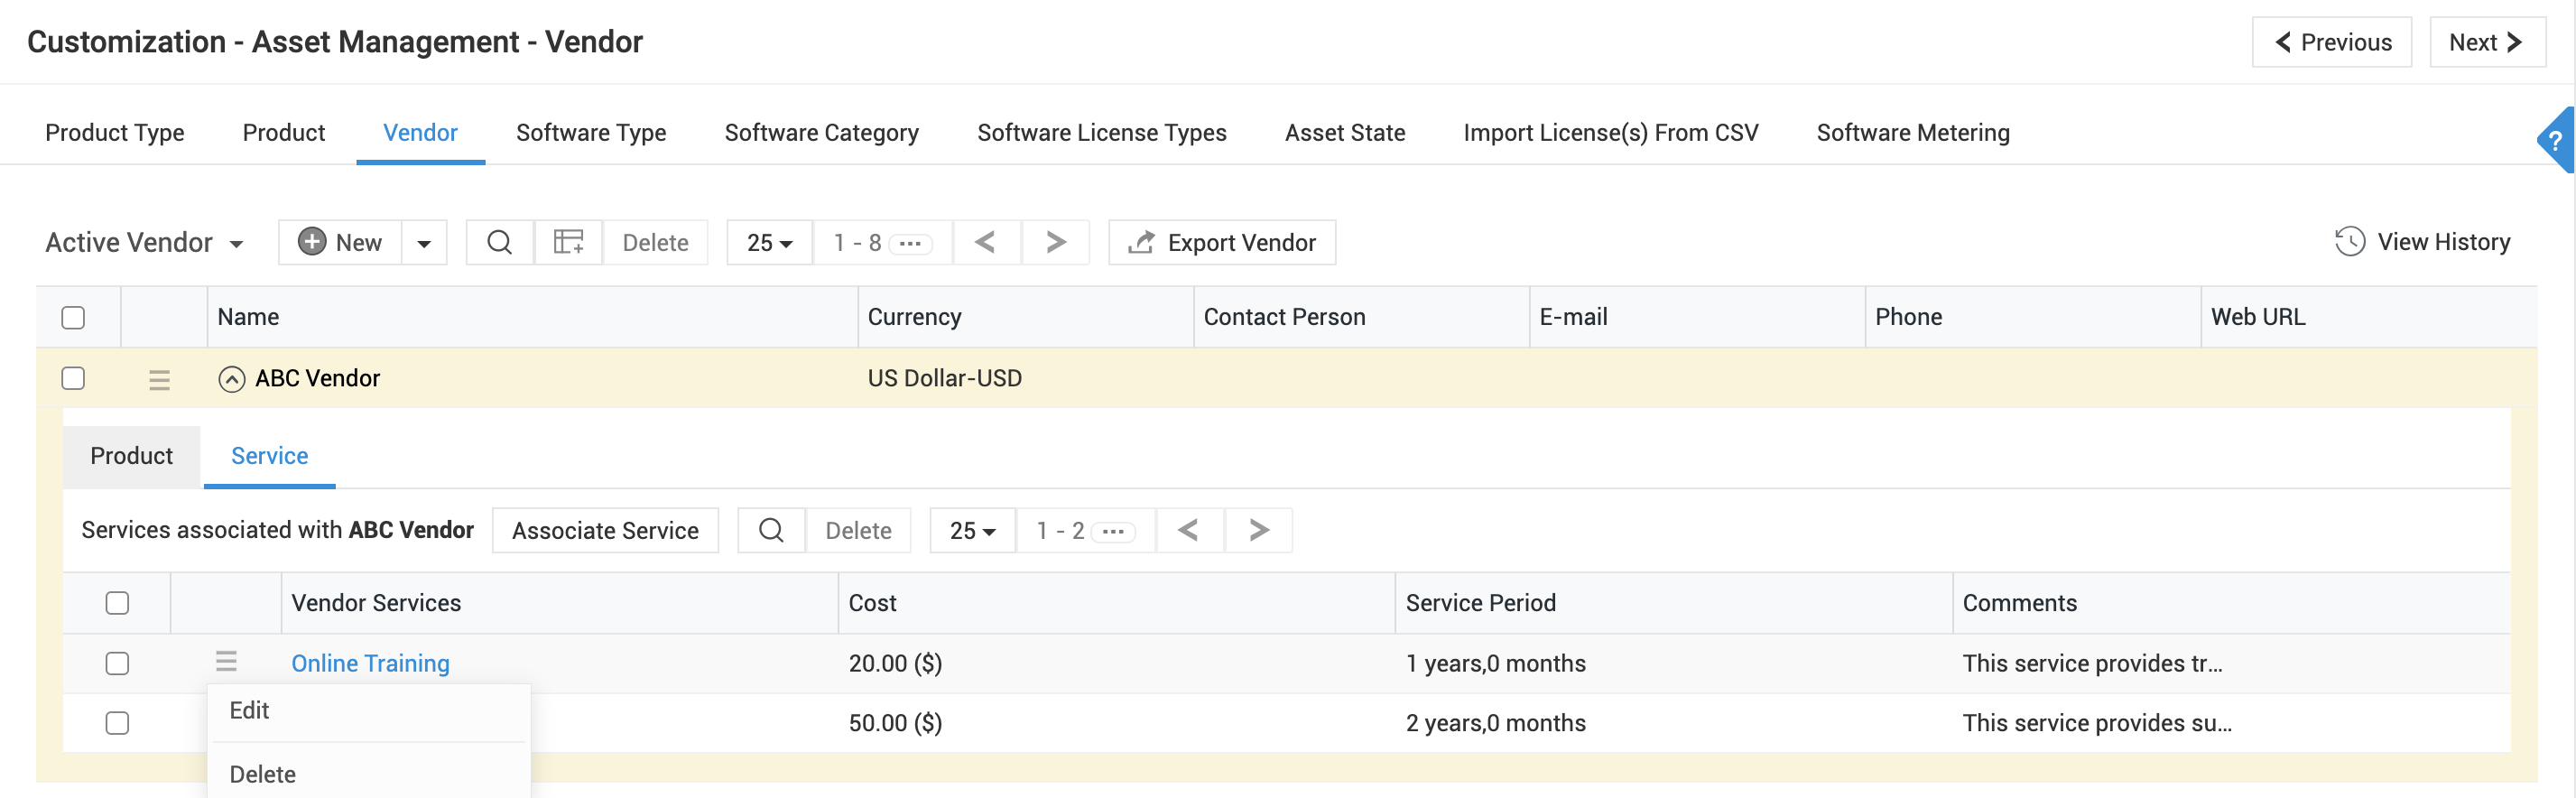Switch to the Software Type tab

(x=590, y=133)
